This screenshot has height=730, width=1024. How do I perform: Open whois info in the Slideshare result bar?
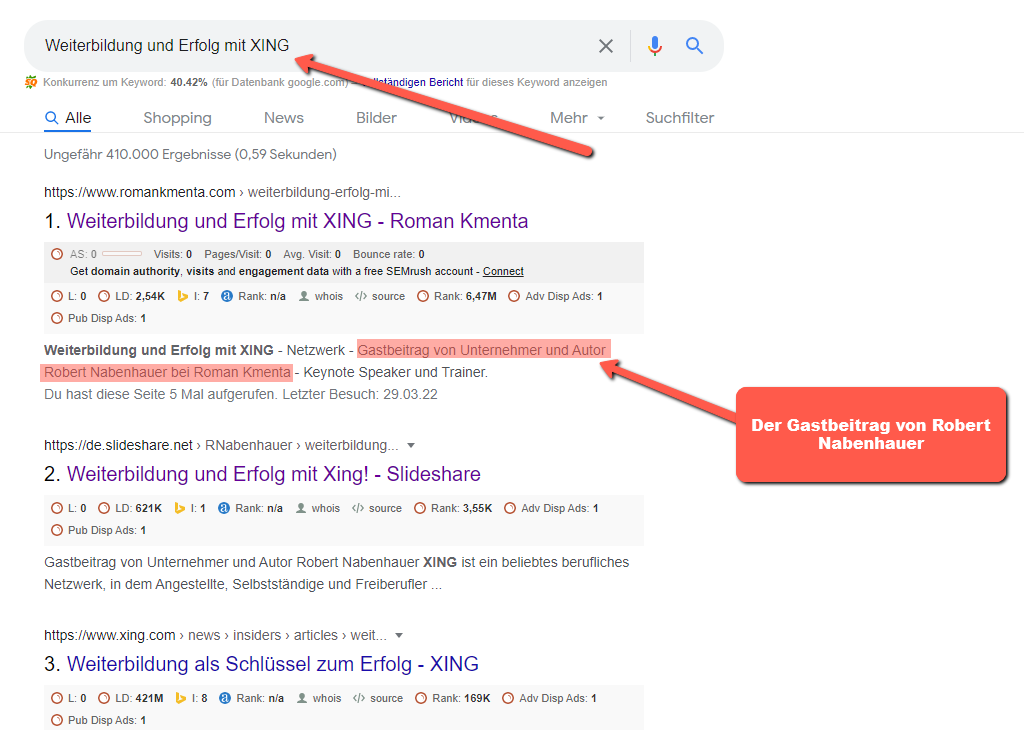coord(317,508)
